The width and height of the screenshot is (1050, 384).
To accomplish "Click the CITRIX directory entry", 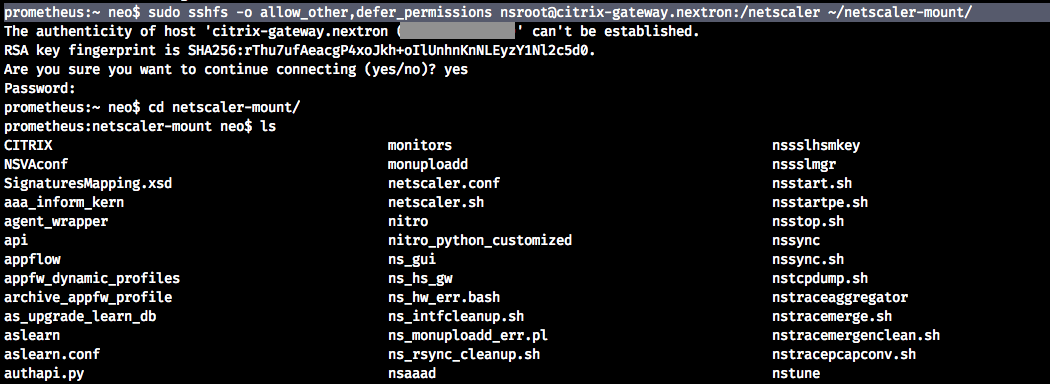I will [x=28, y=145].
